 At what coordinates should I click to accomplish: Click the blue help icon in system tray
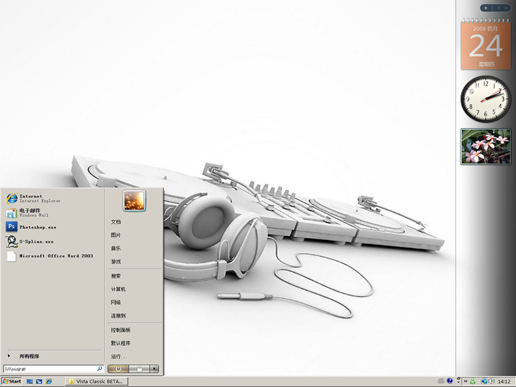[x=450, y=381]
